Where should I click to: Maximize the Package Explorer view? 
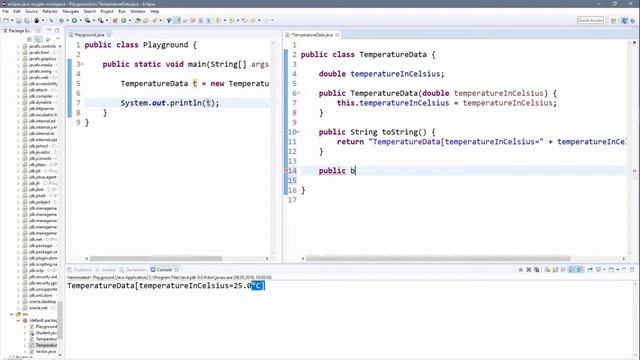57,30
